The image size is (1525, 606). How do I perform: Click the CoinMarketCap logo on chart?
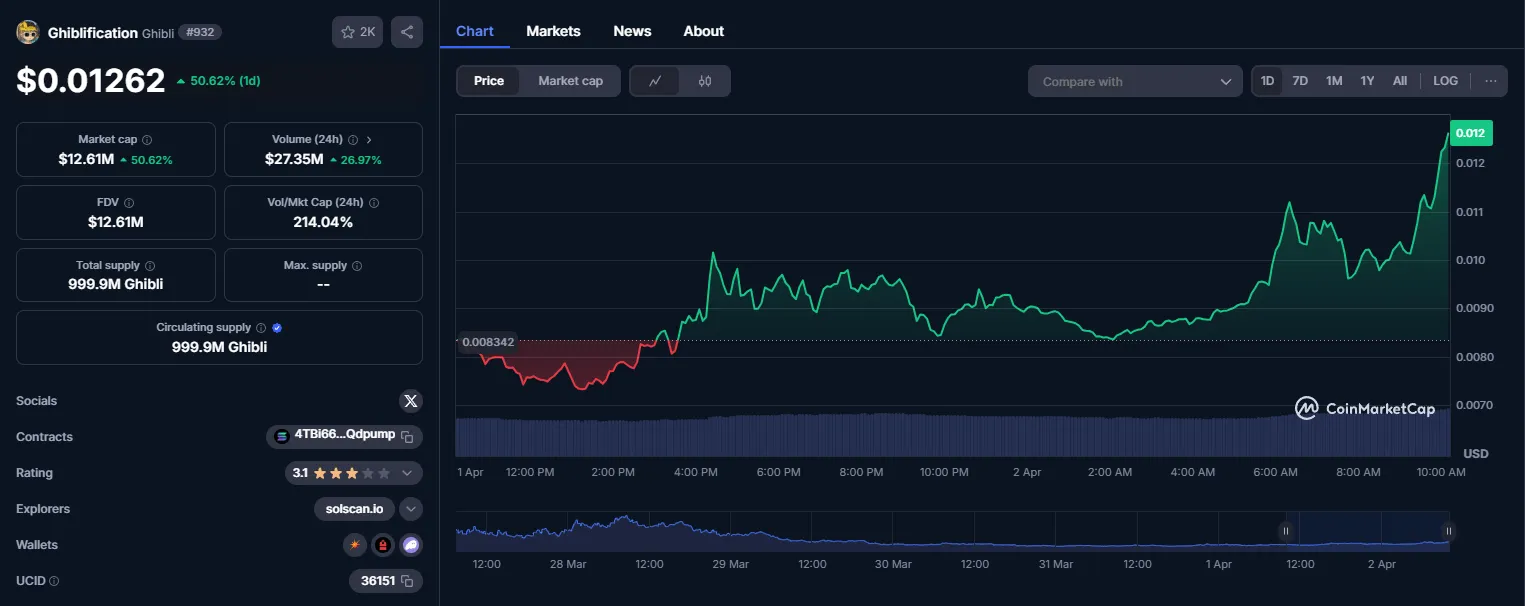[x=1365, y=408]
